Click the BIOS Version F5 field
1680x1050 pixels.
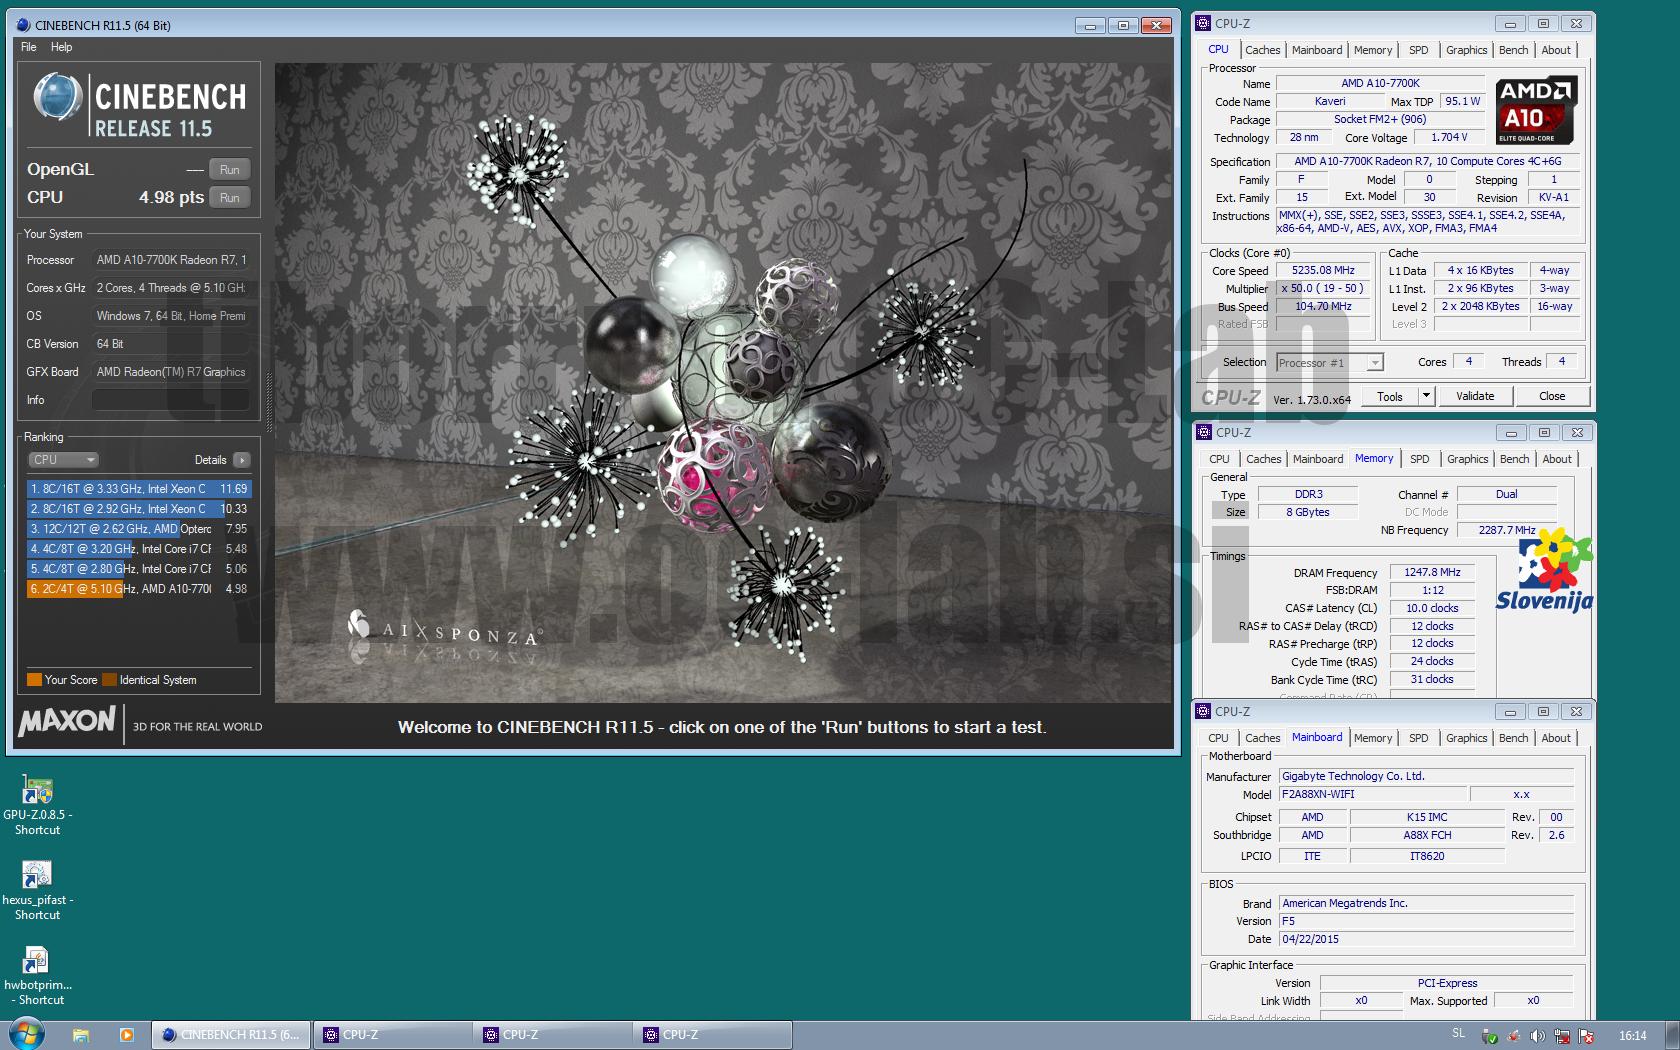1427,921
